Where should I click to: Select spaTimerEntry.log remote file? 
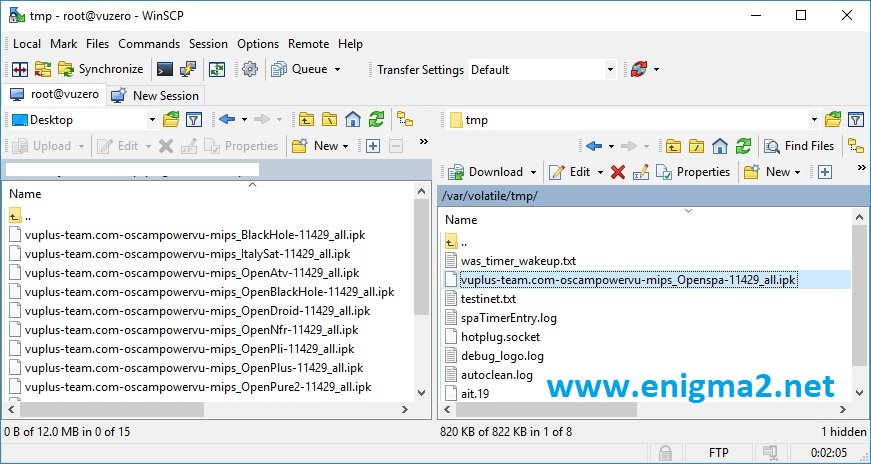(x=508, y=318)
